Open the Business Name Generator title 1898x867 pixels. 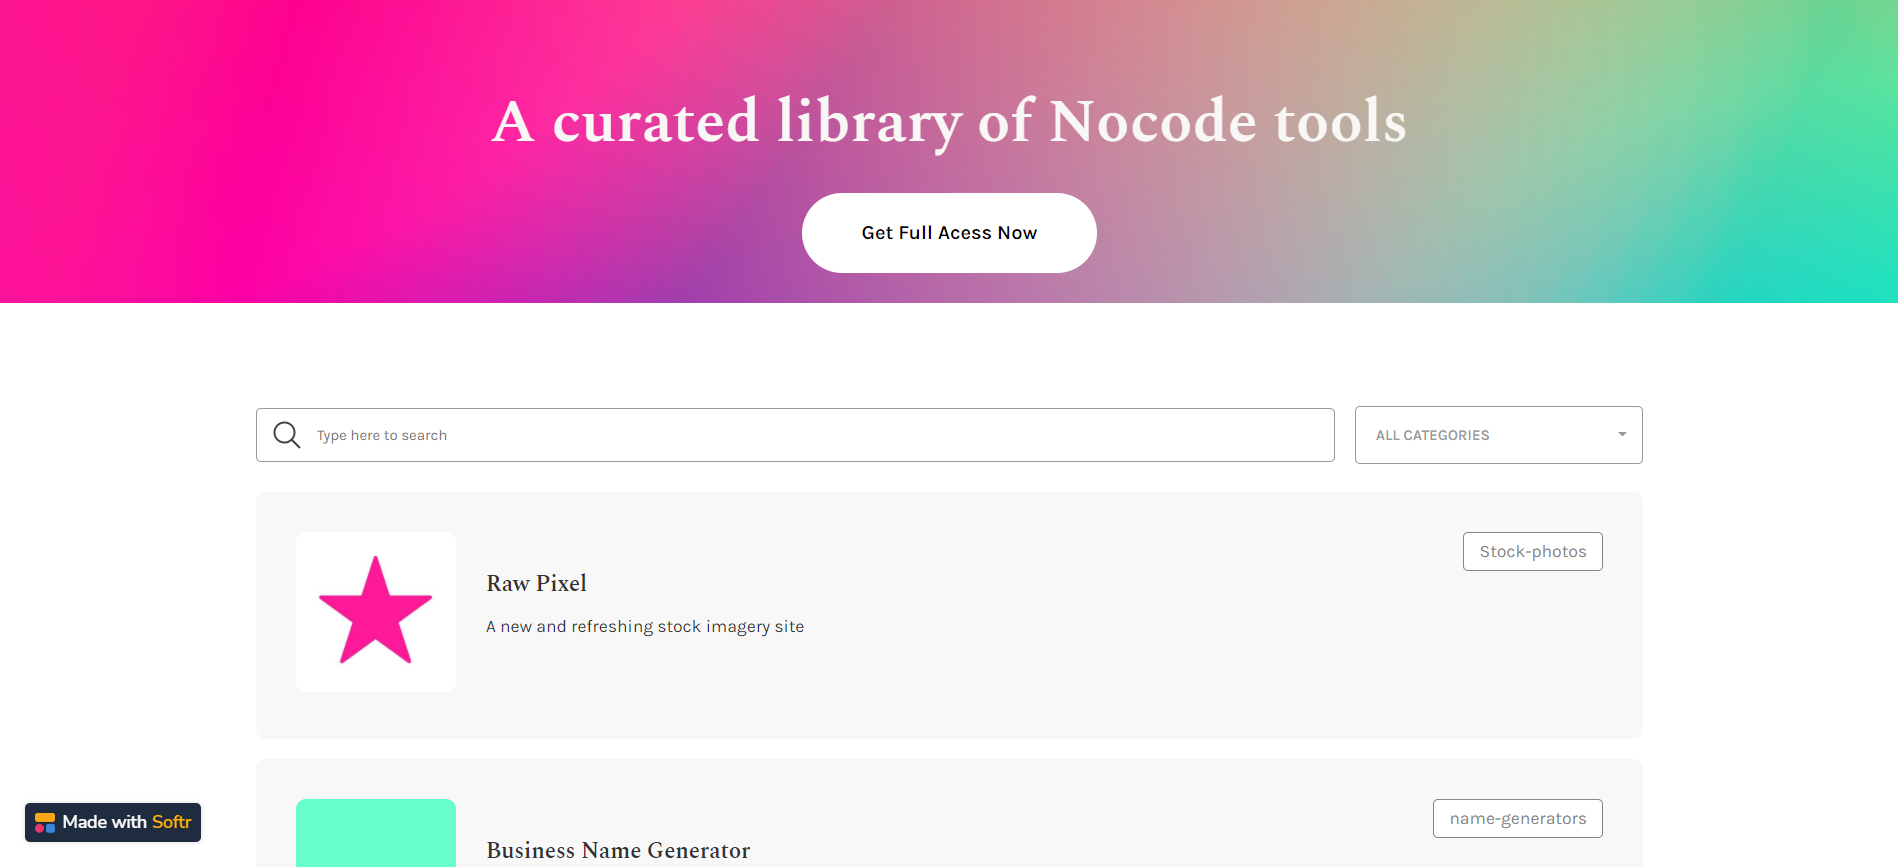(x=618, y=850)
